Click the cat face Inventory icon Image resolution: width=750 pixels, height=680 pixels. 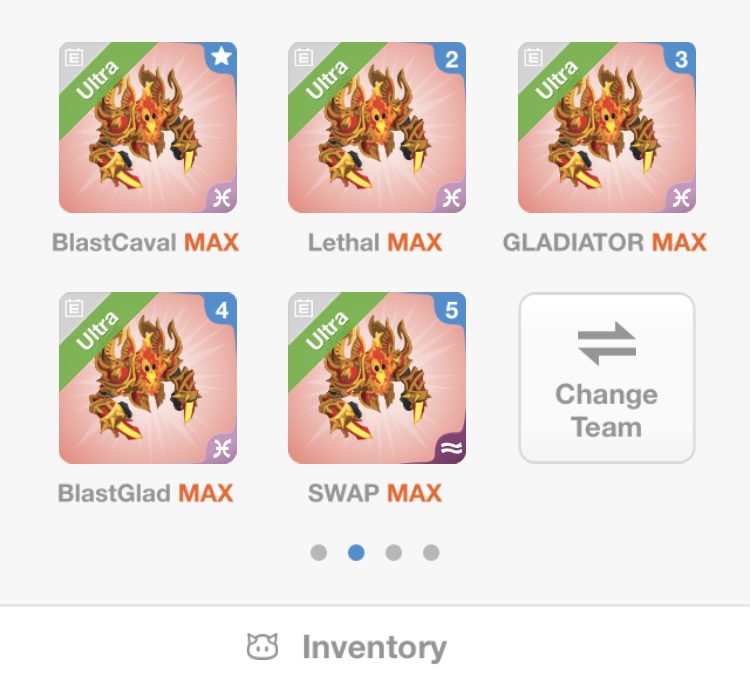(x=262, y=647)
